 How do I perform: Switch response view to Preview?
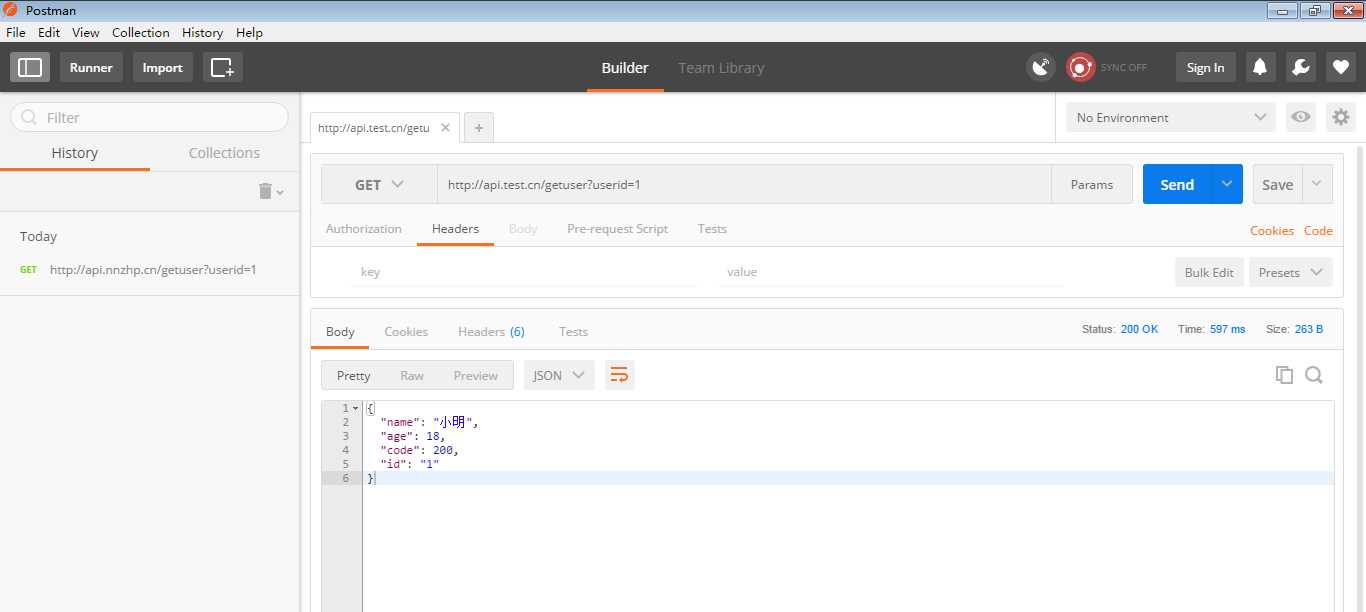[x=476, y=375]
